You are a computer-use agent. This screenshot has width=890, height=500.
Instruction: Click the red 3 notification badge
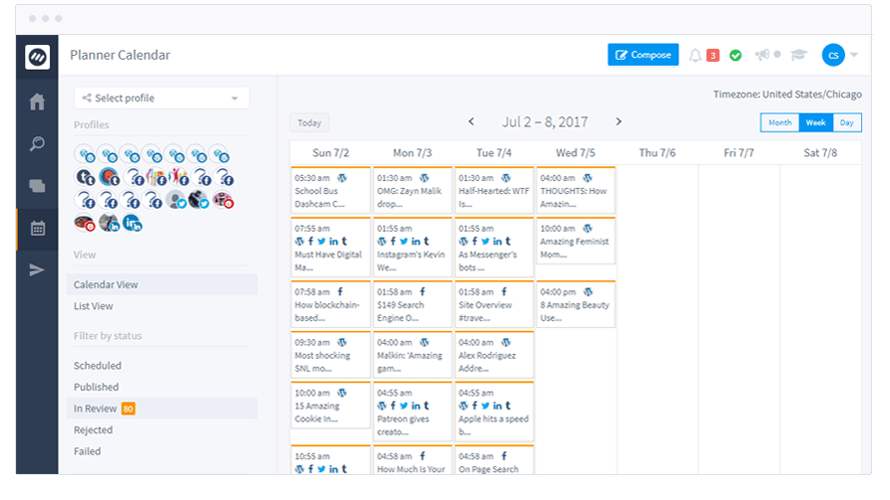[x=713, y=55]
